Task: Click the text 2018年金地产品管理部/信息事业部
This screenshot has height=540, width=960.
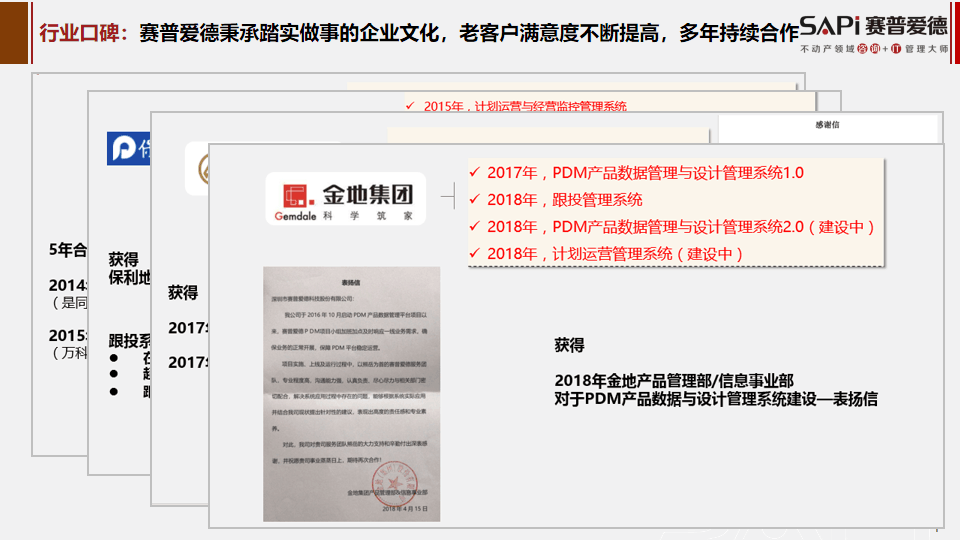Action: click(674, 381)
